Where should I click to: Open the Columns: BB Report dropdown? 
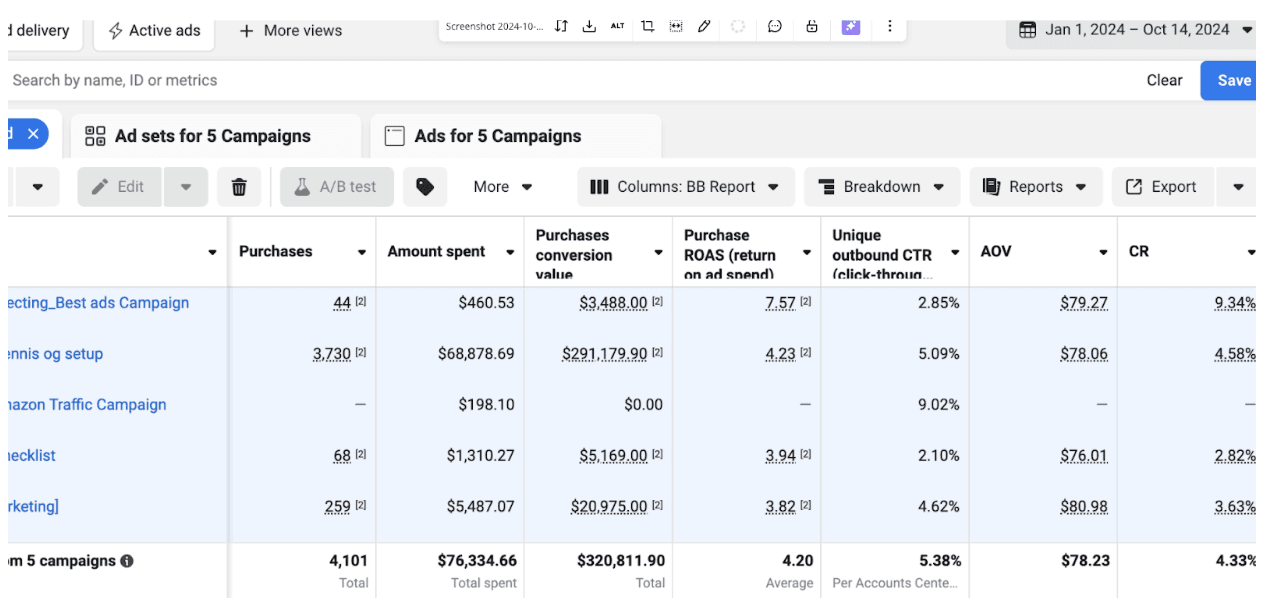pyautogui.click(x=685, y=187)
